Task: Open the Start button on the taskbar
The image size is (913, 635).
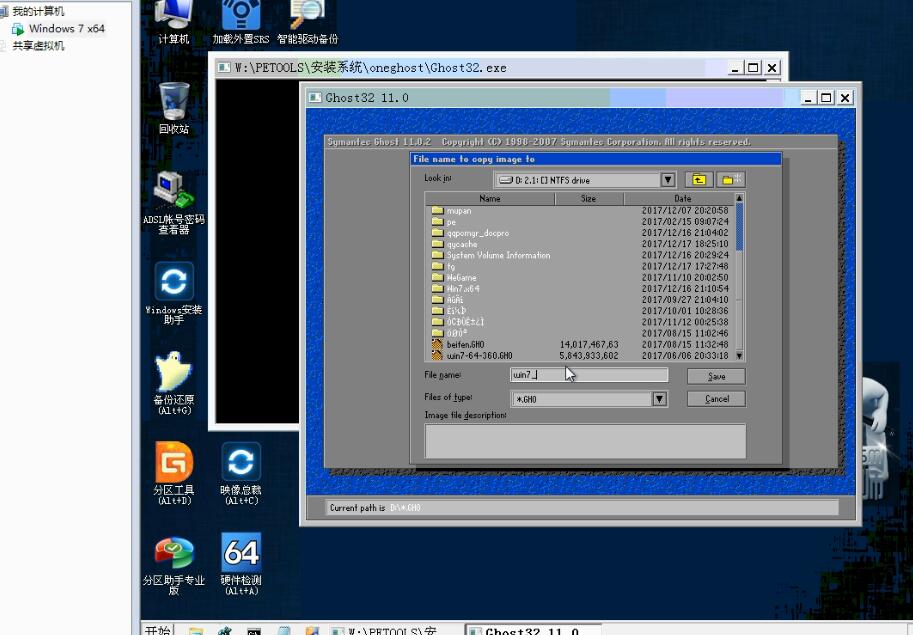Action: (158, 630)
